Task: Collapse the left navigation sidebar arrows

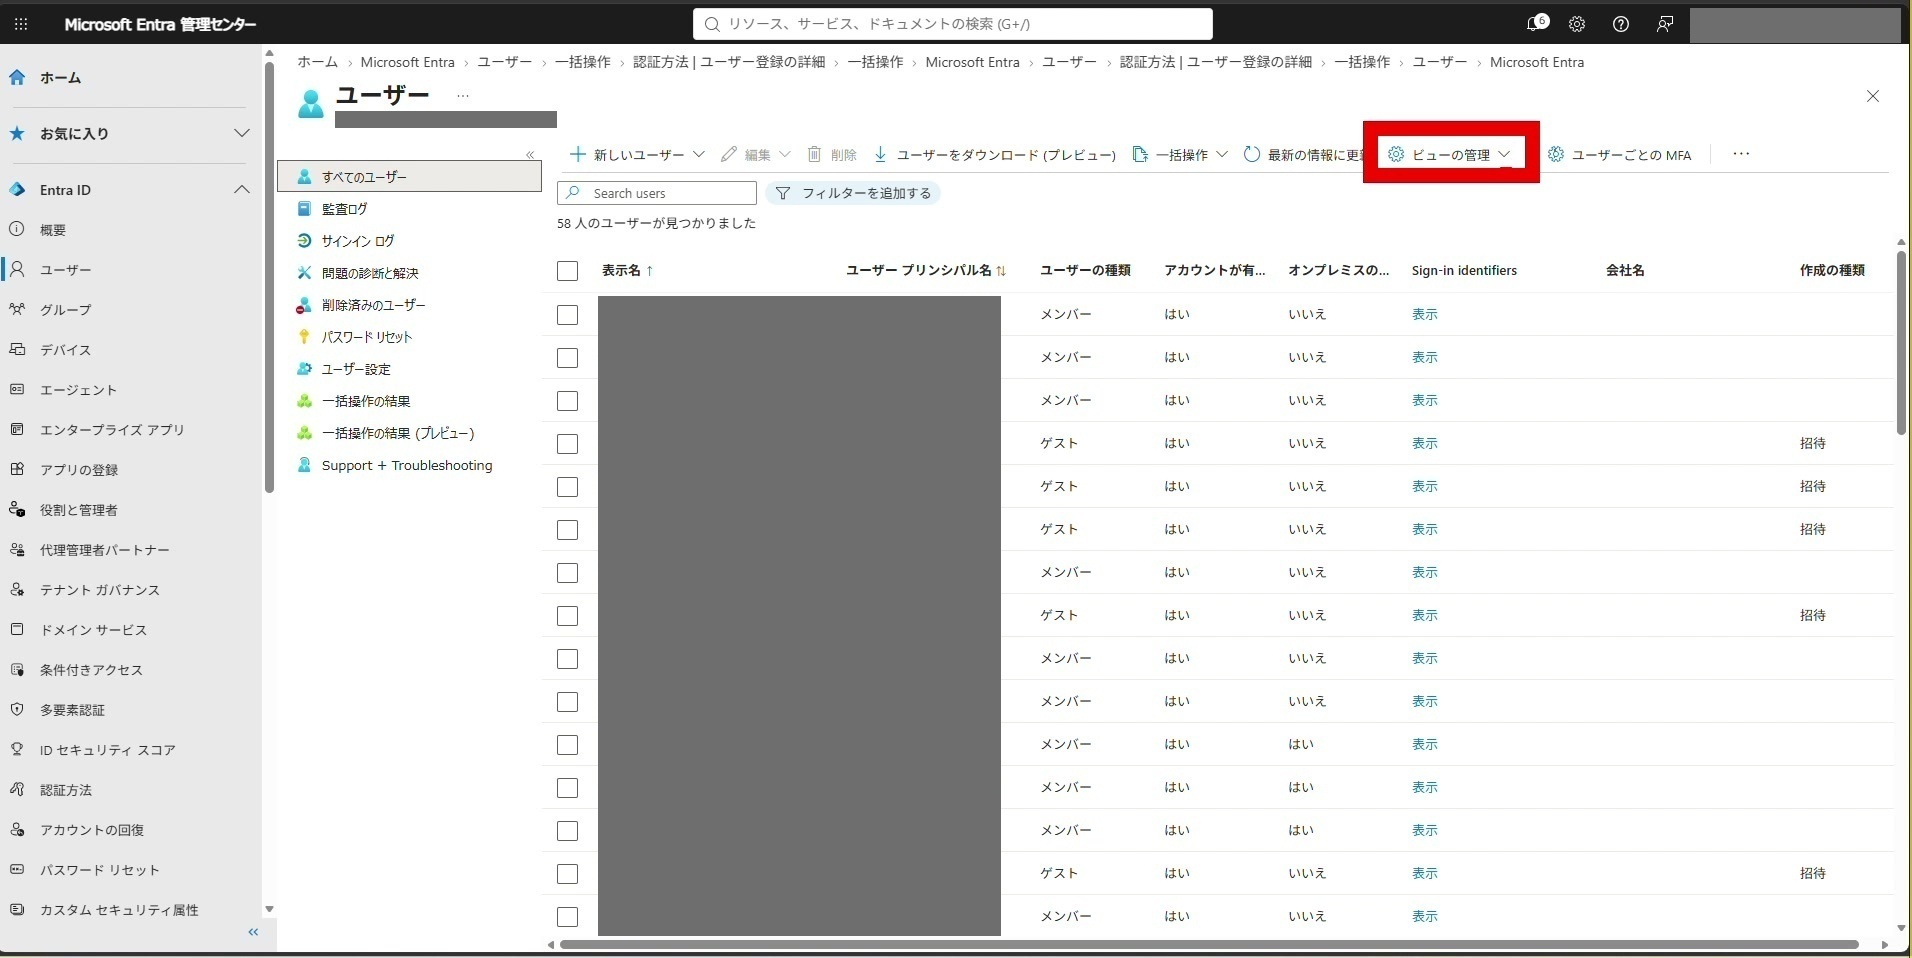Action: [x=253, y=932]
